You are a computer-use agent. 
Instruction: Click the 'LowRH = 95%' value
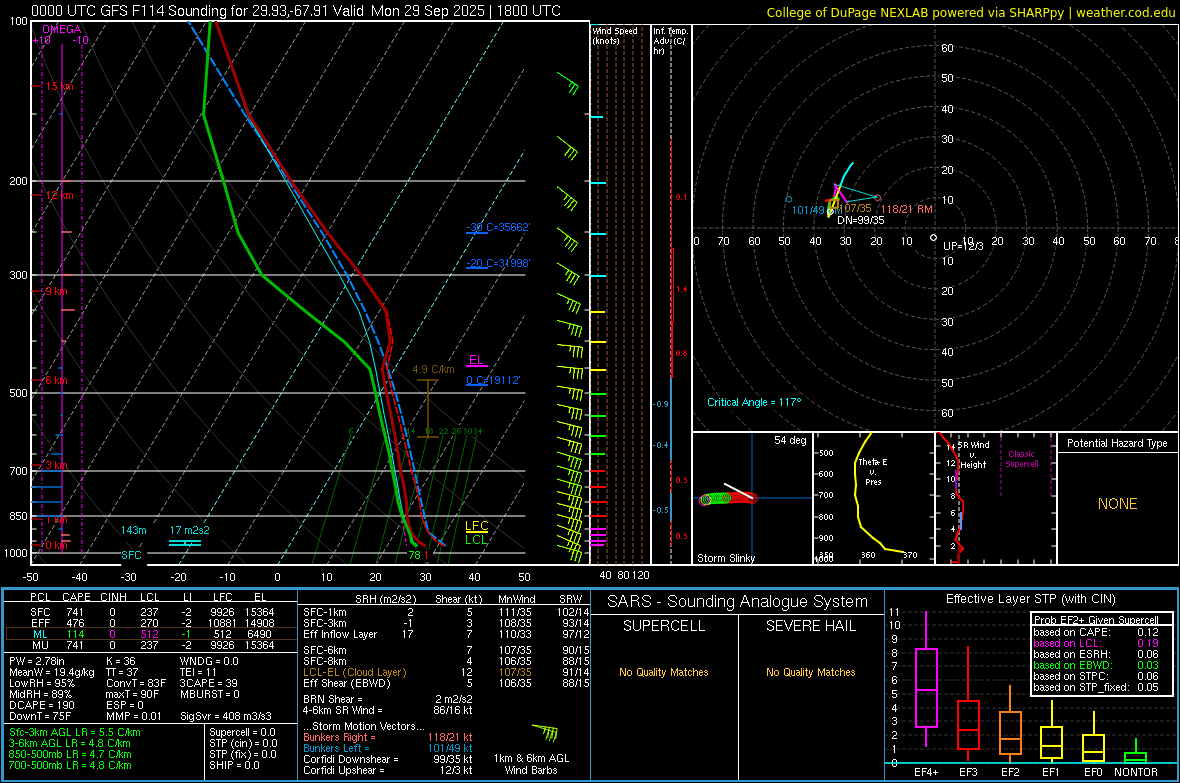pos(41,684)
